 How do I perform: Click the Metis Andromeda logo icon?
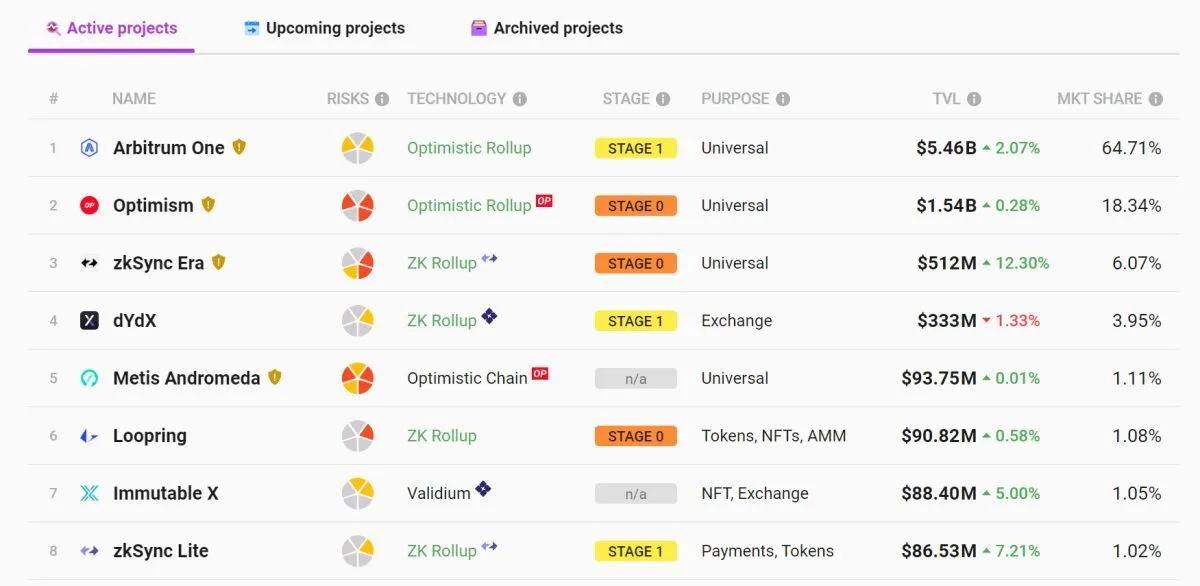89,379
